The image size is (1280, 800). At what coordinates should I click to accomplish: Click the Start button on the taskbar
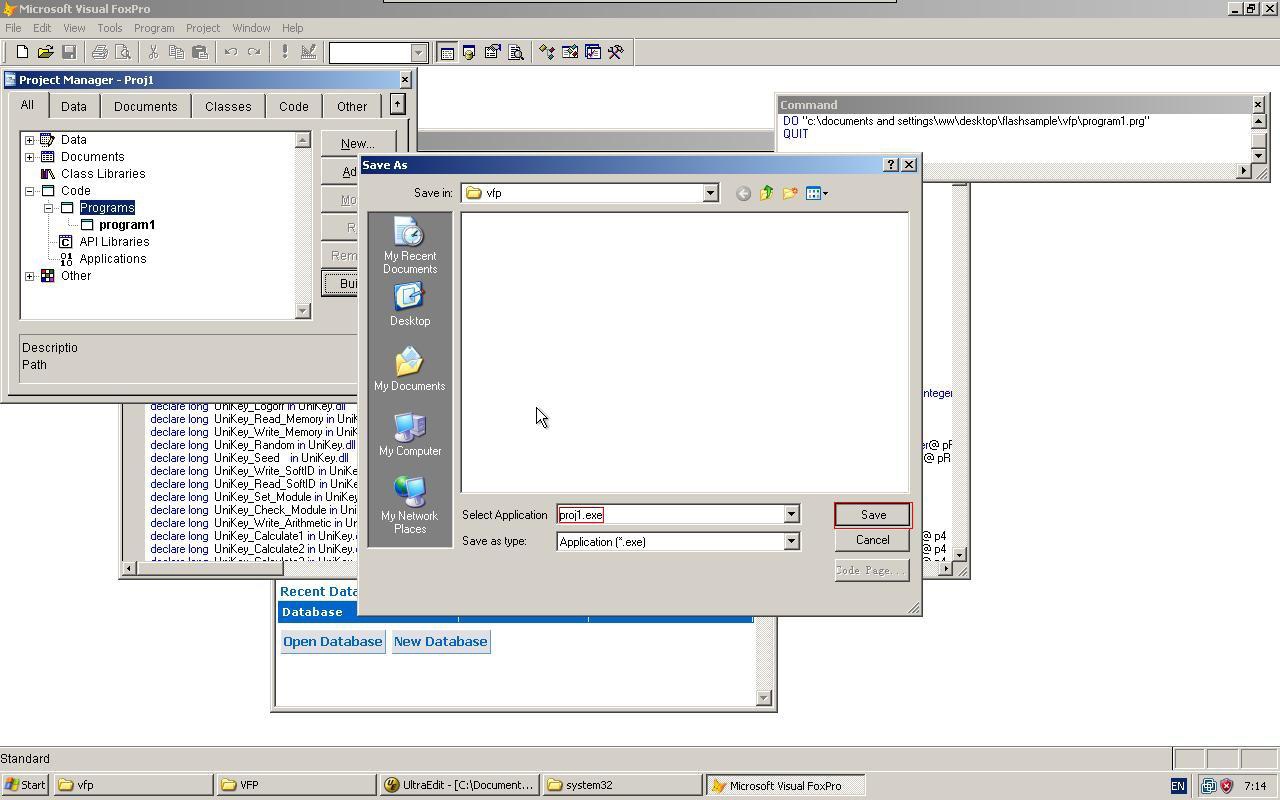(x=26, y=785)
